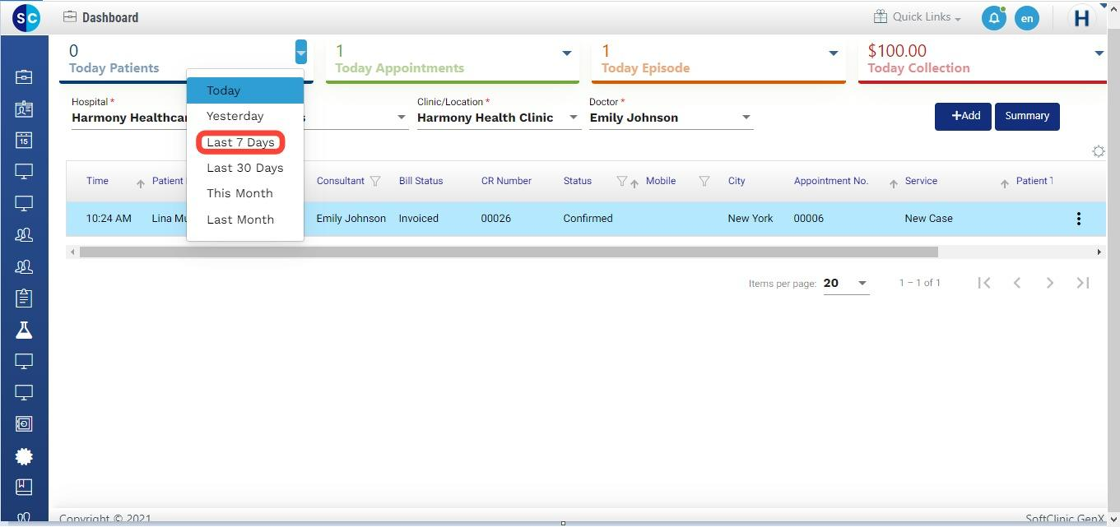The height and width of the screenshot is (527, 1120).
Task: Click the monitor icon directly below the flask icon
Action: pos(24,361)
